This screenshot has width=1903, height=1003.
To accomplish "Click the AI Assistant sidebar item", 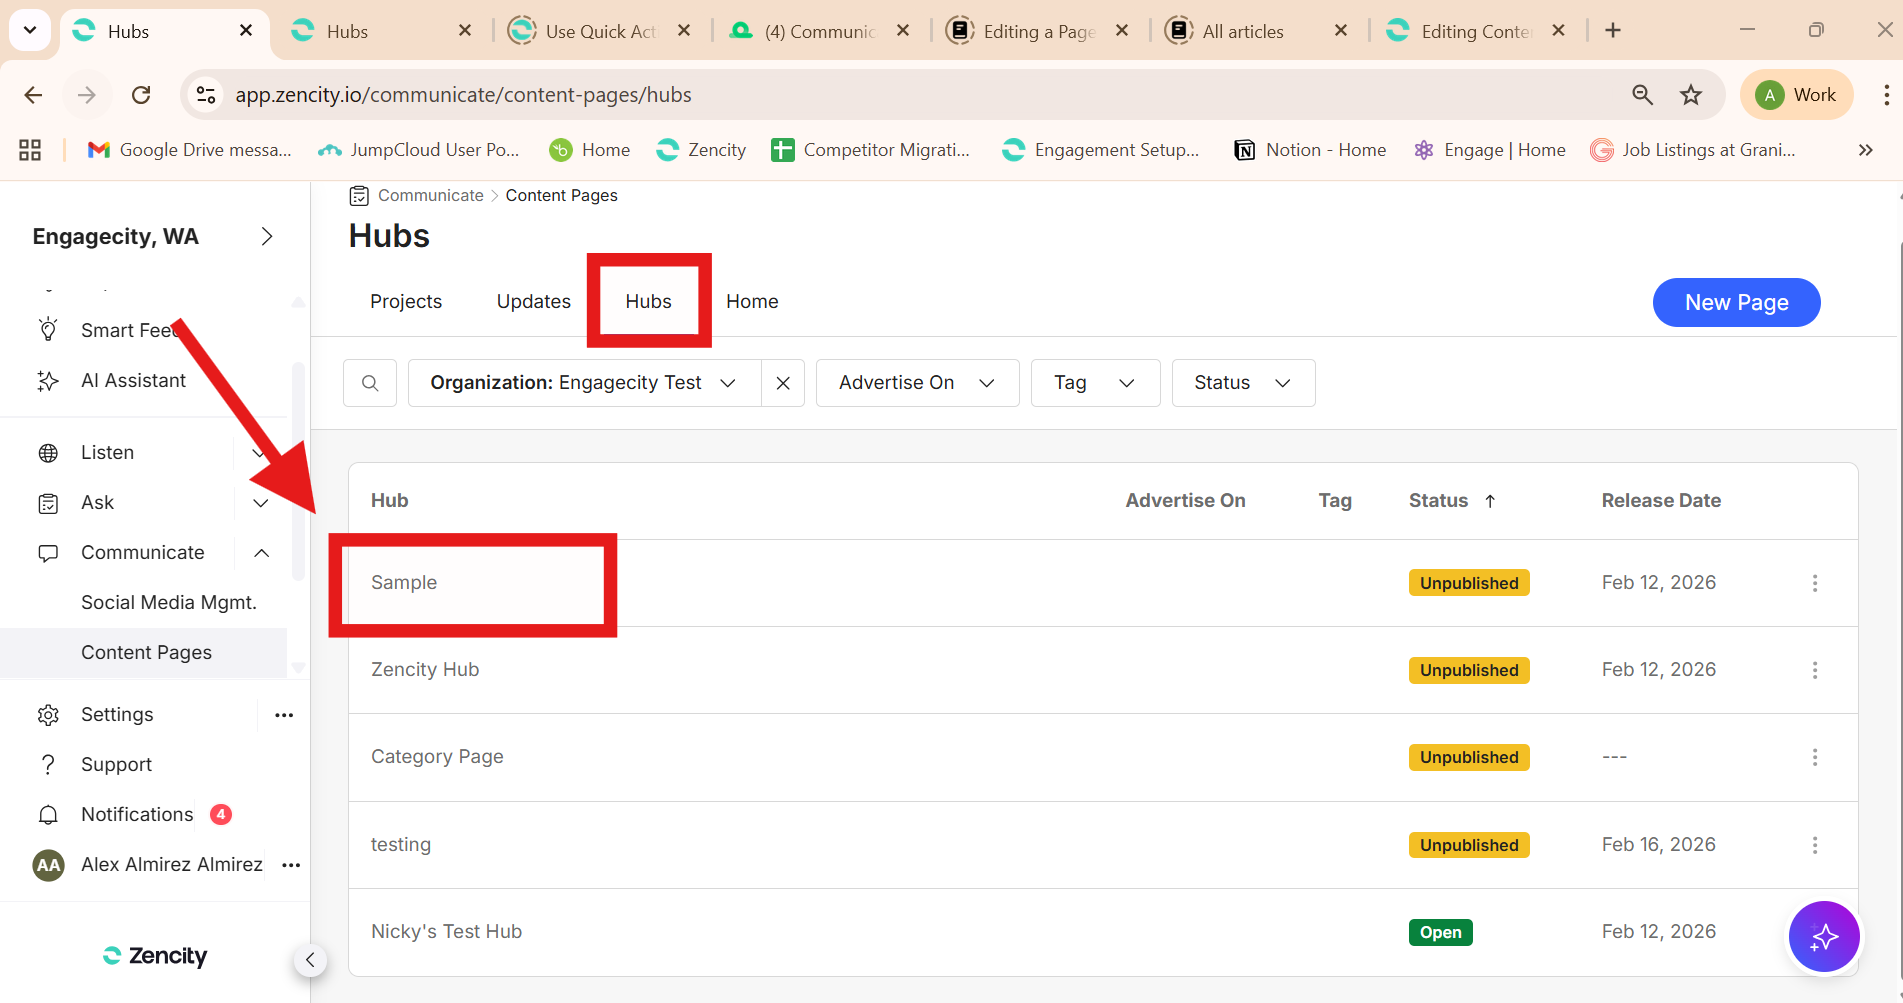I will [x=133, y=380].
